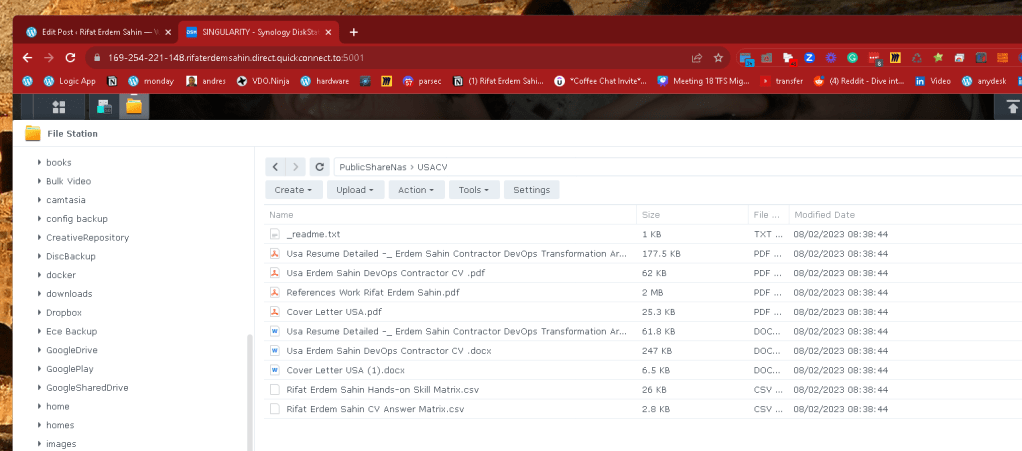The image size is (1022, 451).
Task: Reload the browser page
Action: pyautogui.click(x=70, y=57)
